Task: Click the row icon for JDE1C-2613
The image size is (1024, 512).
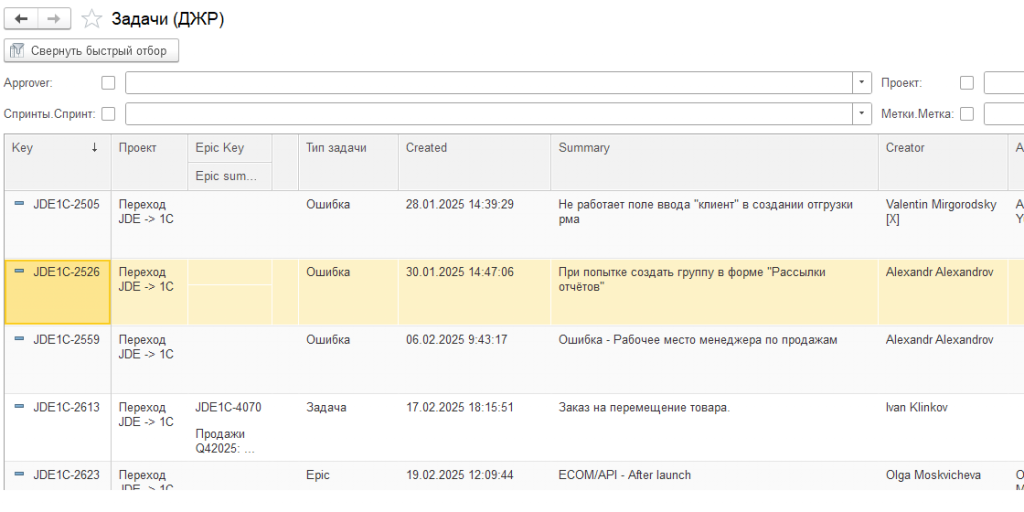Action: pyautogui.click(x=19, y=407)
